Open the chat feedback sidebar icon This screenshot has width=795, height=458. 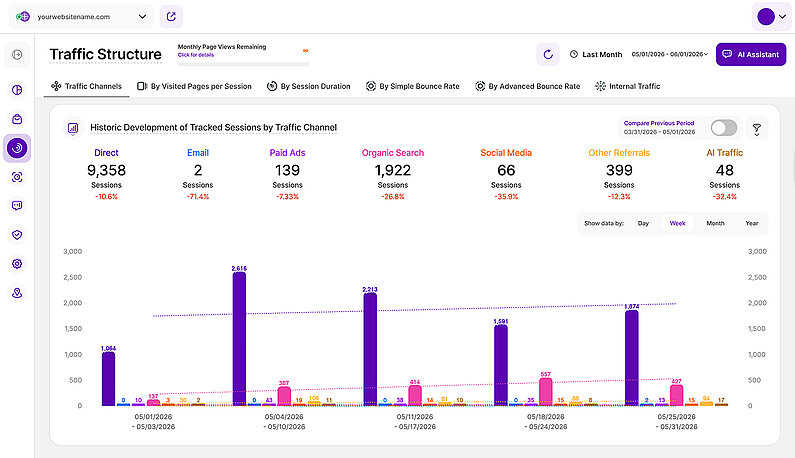(x=17, y=205)
